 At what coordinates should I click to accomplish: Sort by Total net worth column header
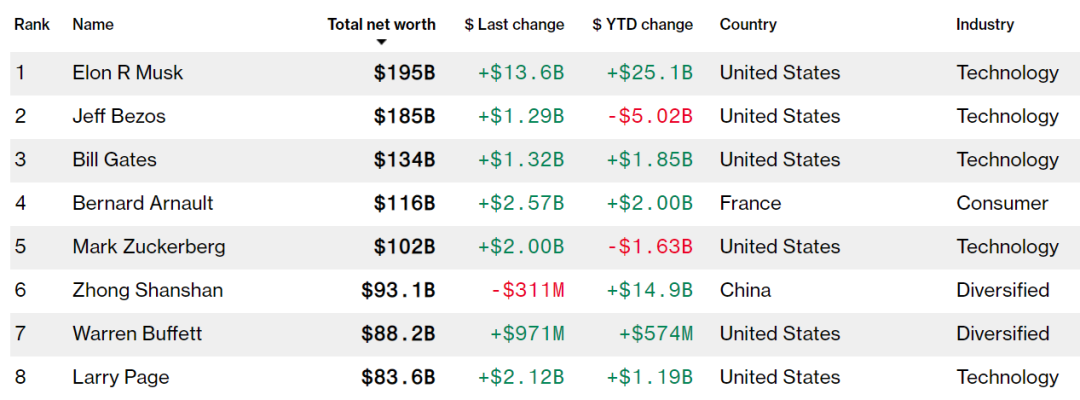[x=382, y=25]
